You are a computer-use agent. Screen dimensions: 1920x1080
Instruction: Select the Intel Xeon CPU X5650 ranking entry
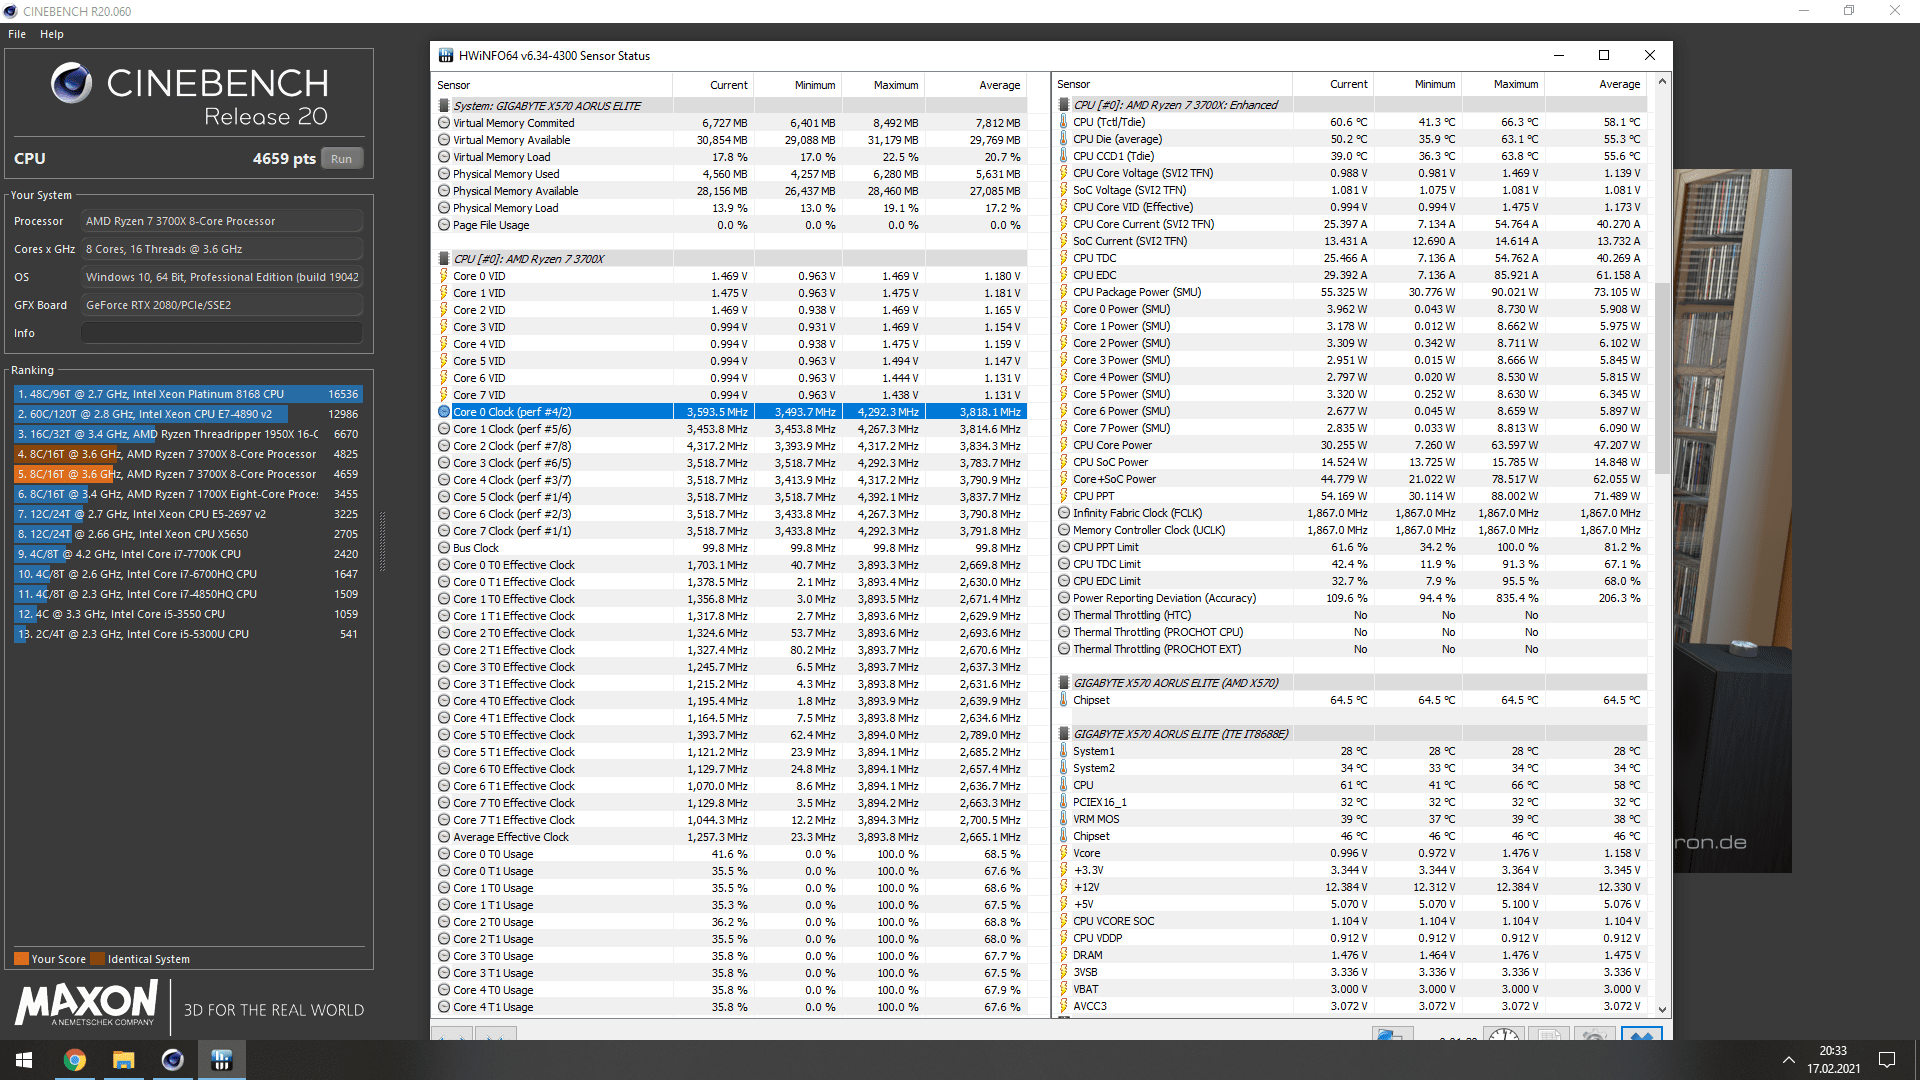(x=188, y=534)
